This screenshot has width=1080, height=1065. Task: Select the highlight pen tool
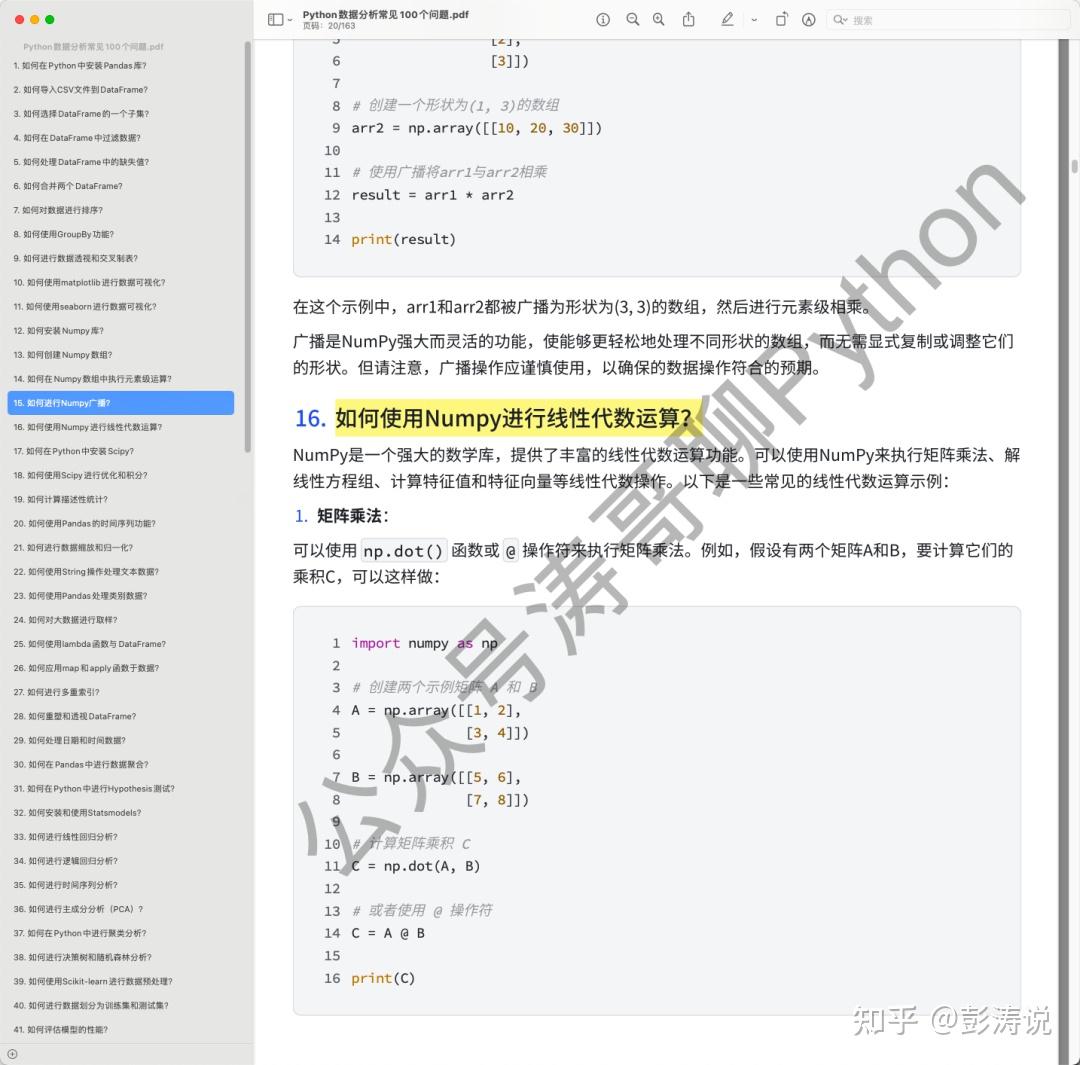tap(727, 19)
